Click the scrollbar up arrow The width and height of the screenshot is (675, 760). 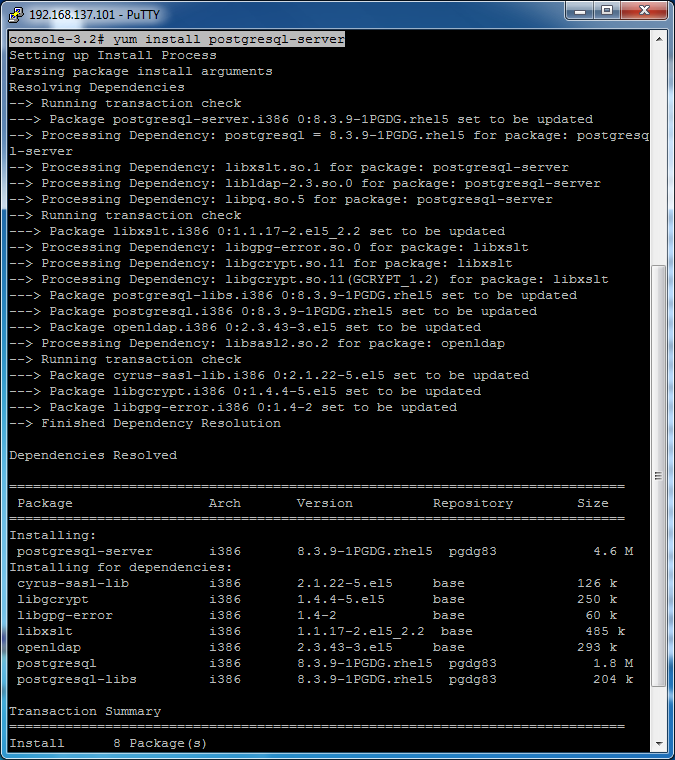click(x=657, y=38)
